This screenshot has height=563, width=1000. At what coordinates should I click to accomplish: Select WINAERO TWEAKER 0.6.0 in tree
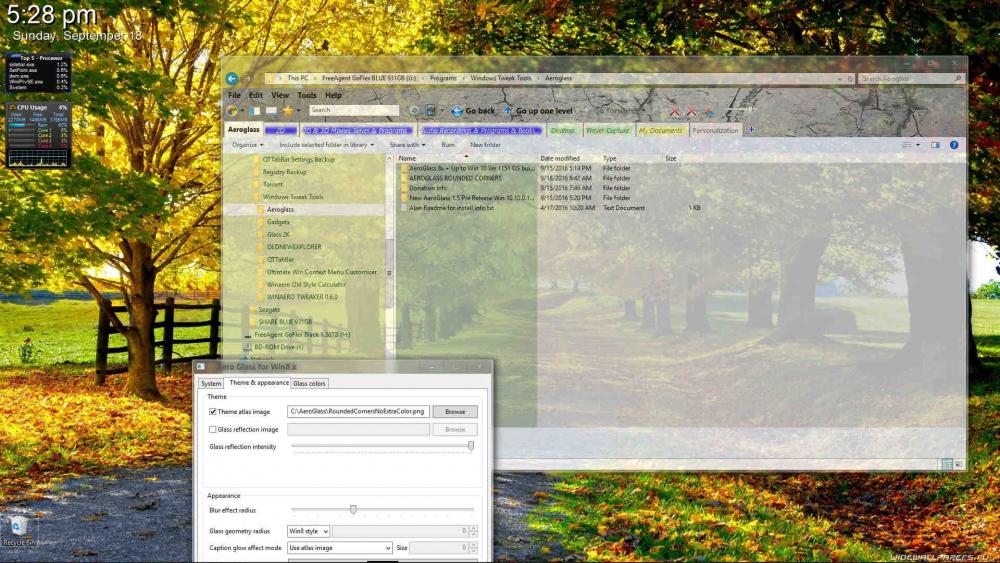pyautogui.click(x=302, y=297)
